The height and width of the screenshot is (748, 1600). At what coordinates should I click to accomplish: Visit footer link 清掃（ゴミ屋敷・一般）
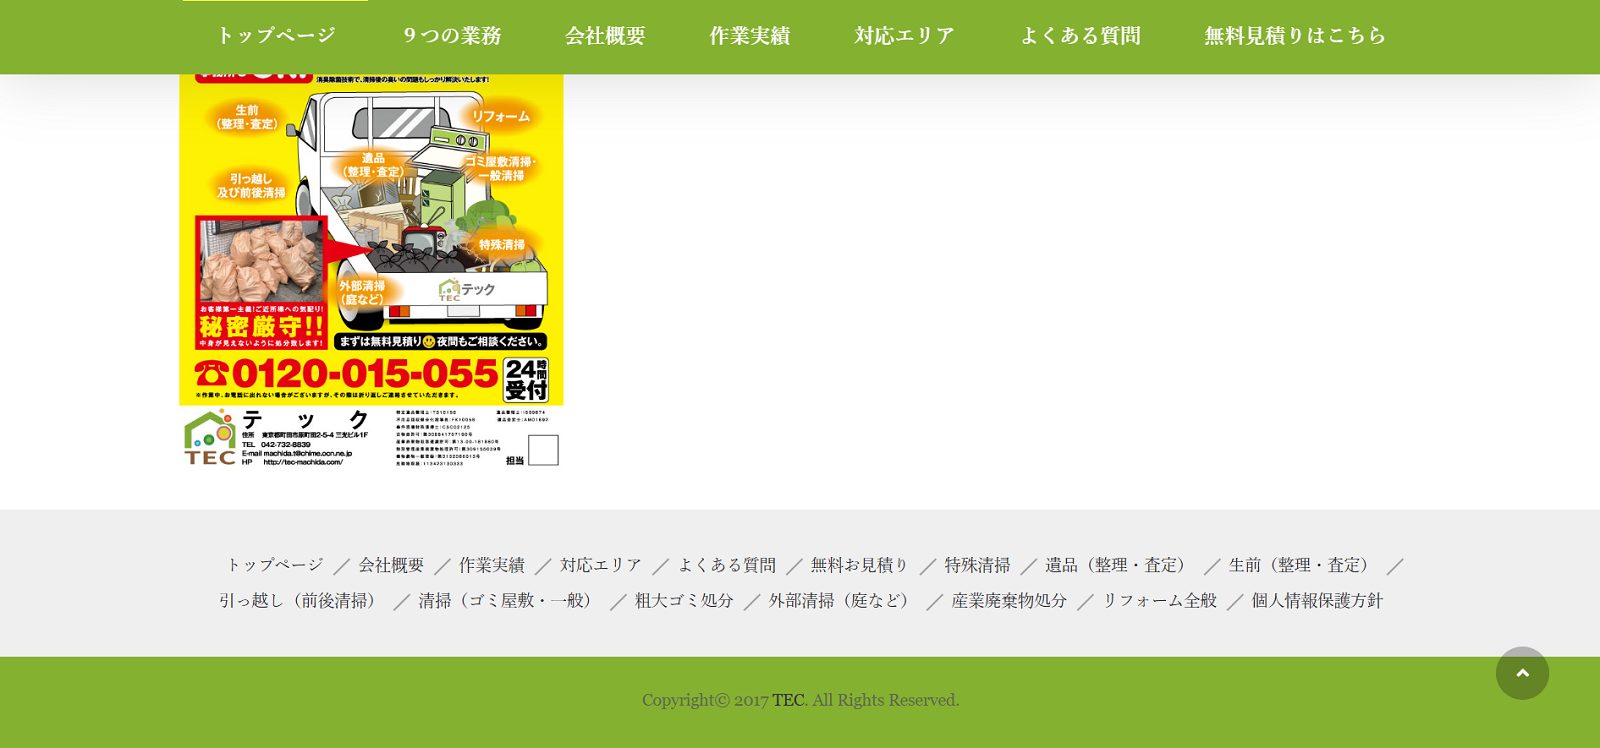point(509,600)
